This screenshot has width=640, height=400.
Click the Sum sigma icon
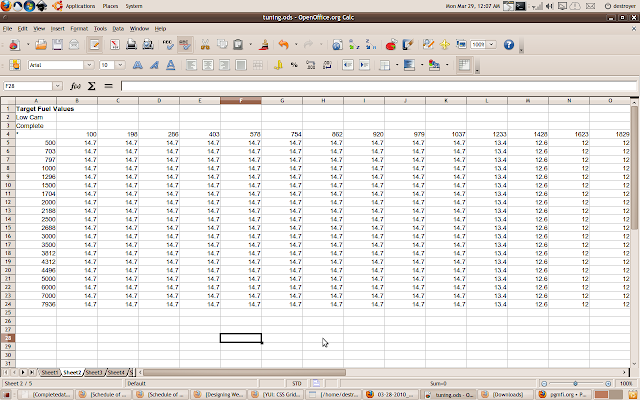(x=91, y=86)
